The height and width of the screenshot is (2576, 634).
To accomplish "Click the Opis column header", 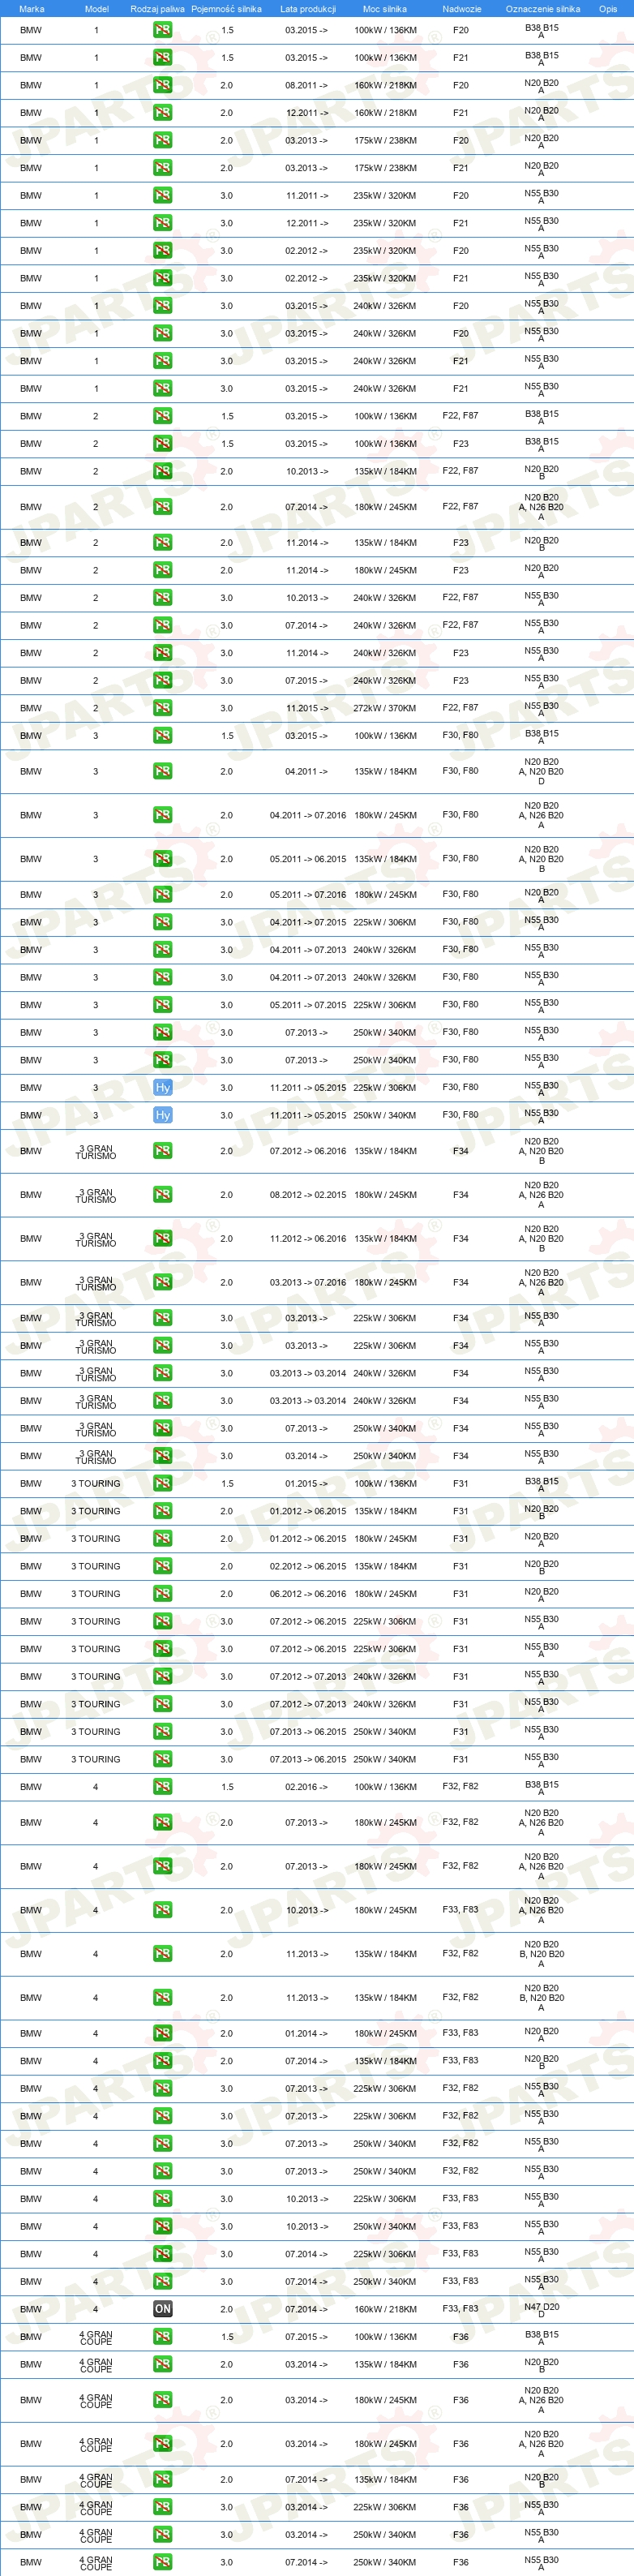I will 608,9.
